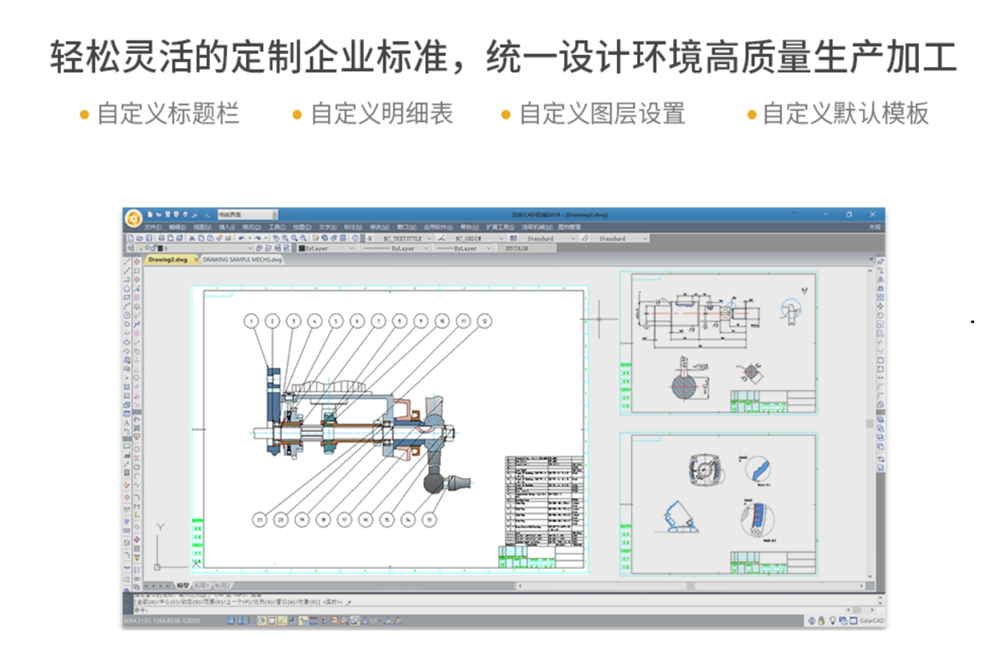The image size is (1000, 666).
Task: Click the 自定义标题栏 caption text
Action: [x=168, y=114]
